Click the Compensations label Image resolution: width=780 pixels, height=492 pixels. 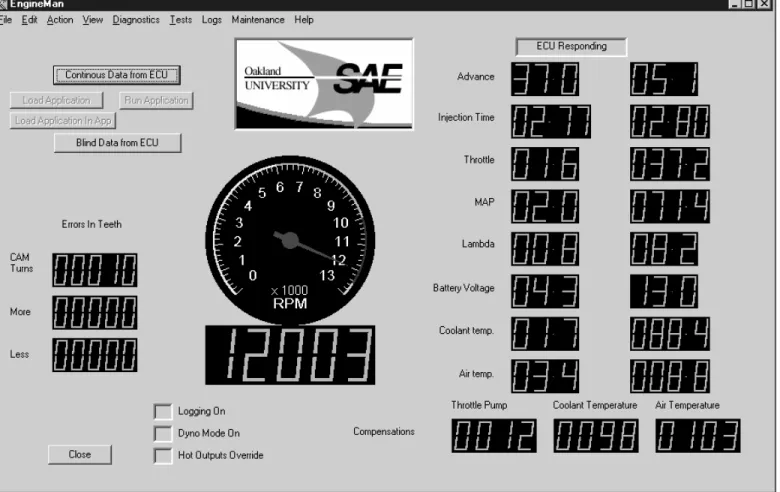pos(384,432)
